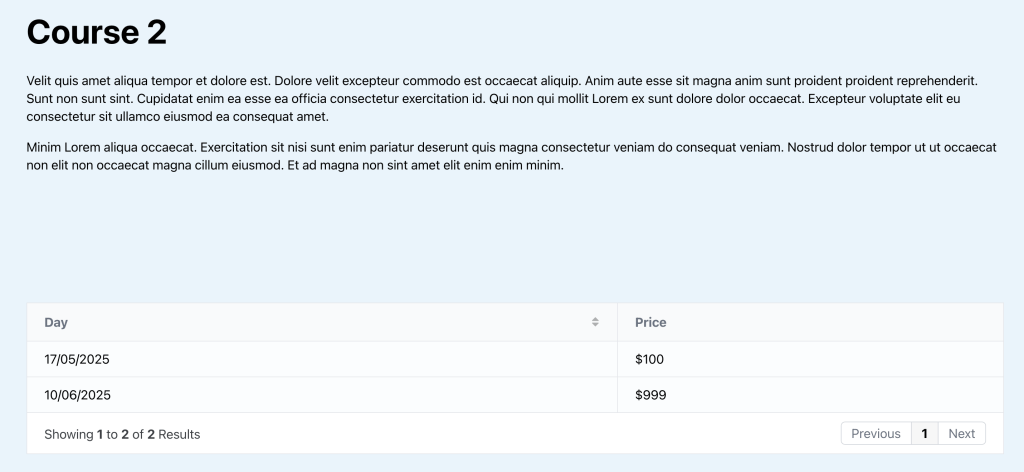The width and height of the screenshot is (1024, 472).
Task: Select page 1 in pagination
Action: coord(924,433)
